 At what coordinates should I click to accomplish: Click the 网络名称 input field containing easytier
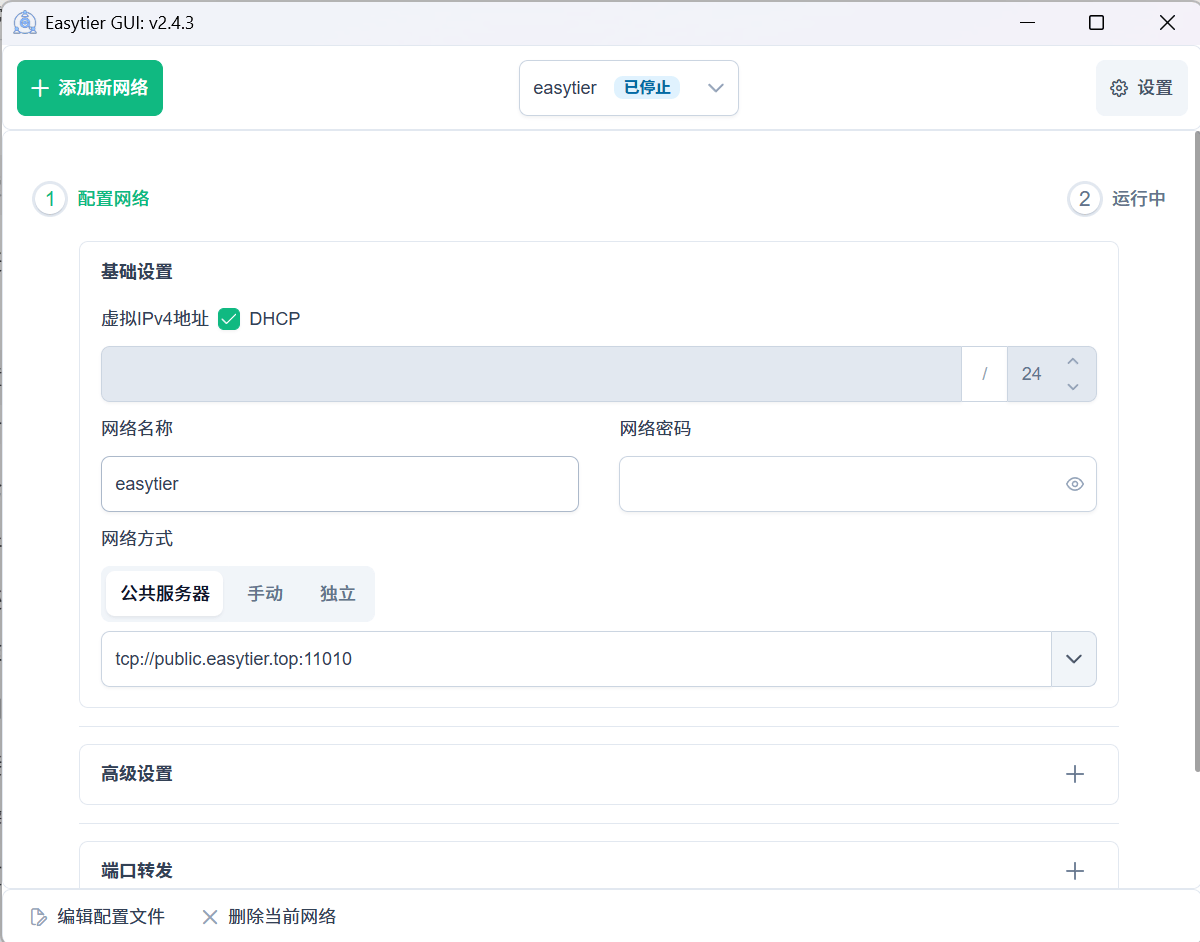340,484
